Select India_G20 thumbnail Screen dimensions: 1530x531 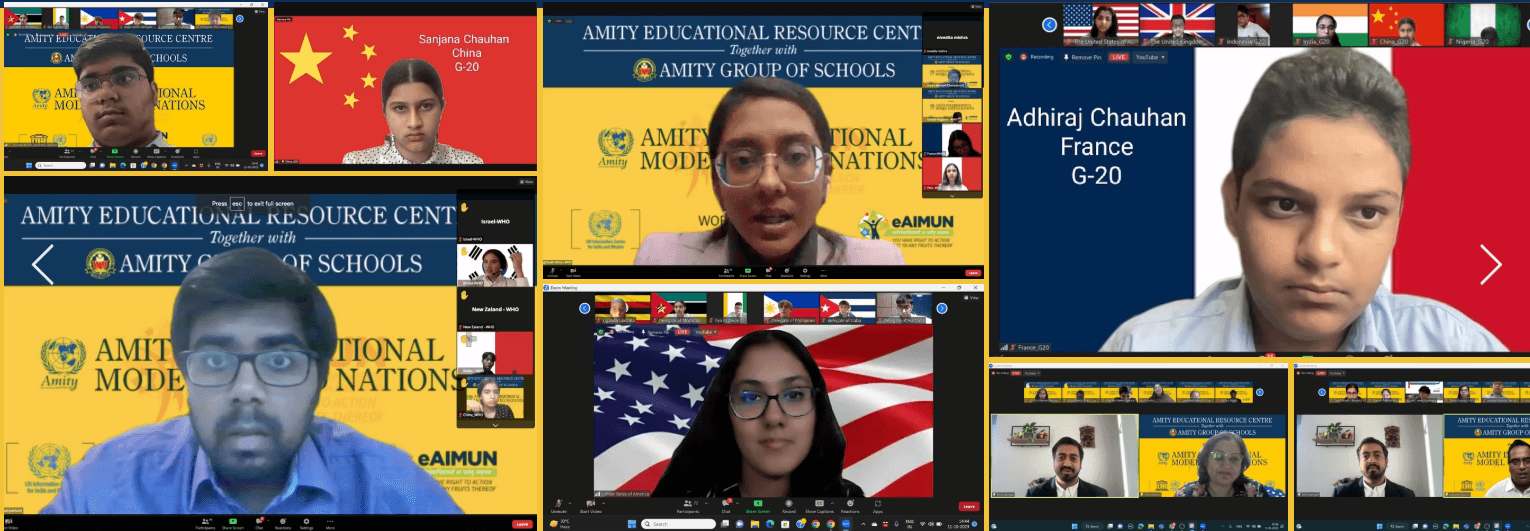coord(1330,25)
